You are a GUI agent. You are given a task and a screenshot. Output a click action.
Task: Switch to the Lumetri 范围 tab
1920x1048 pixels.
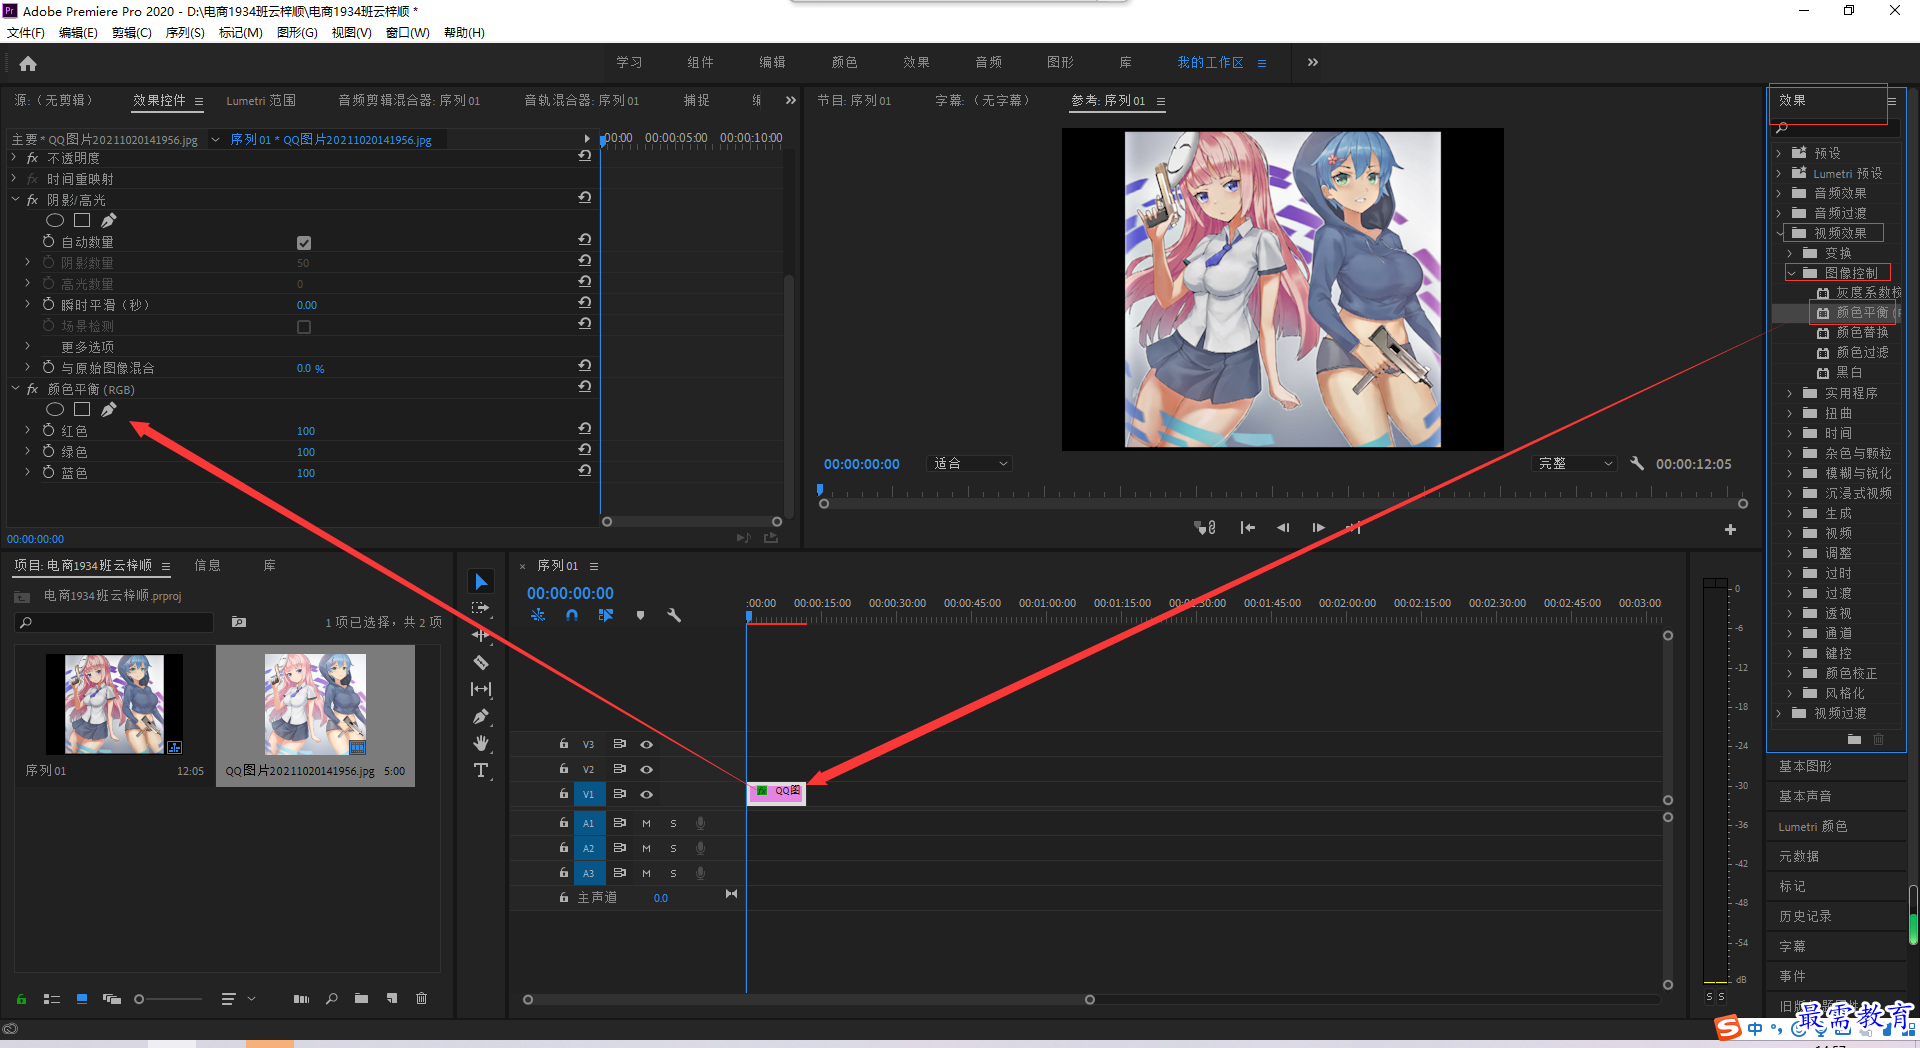[261, 100]
